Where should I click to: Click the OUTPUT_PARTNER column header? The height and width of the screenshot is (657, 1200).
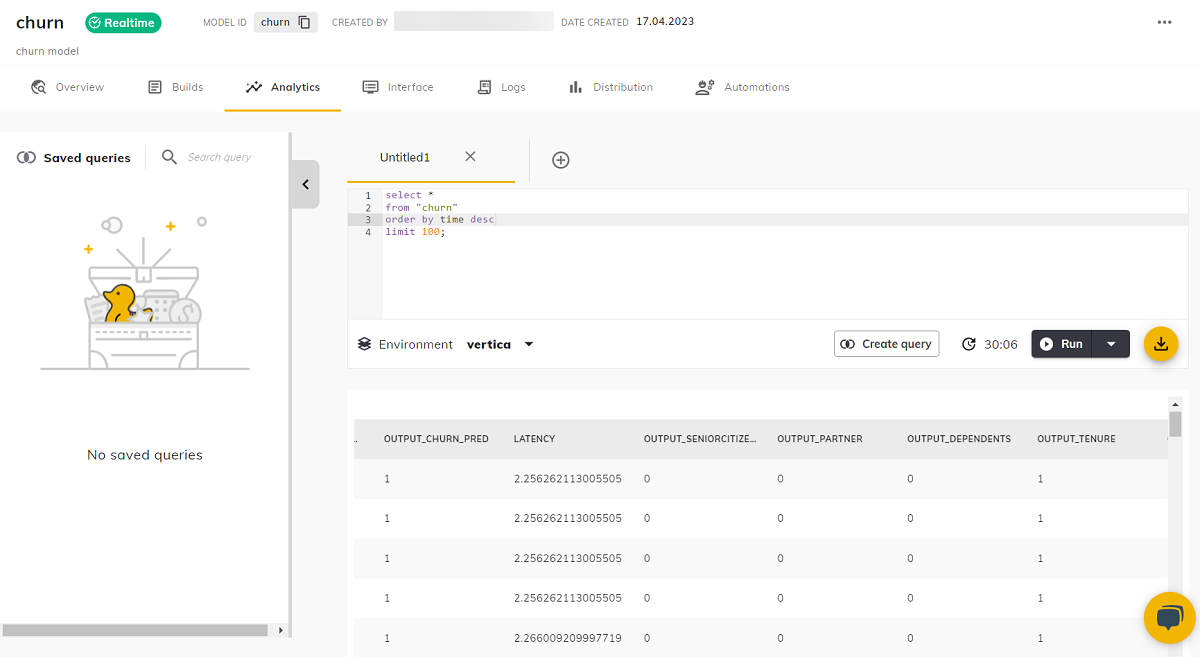[x=820, y=439]
